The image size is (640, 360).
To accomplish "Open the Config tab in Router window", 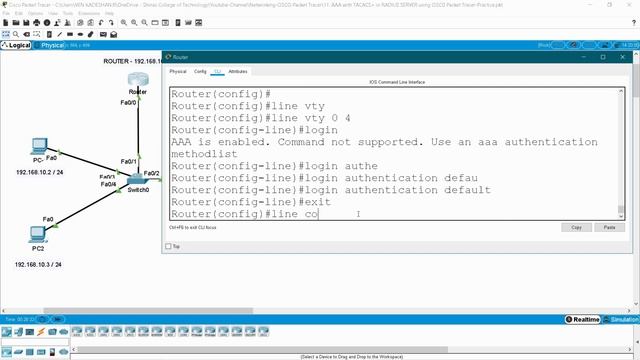I will point(200,71).
